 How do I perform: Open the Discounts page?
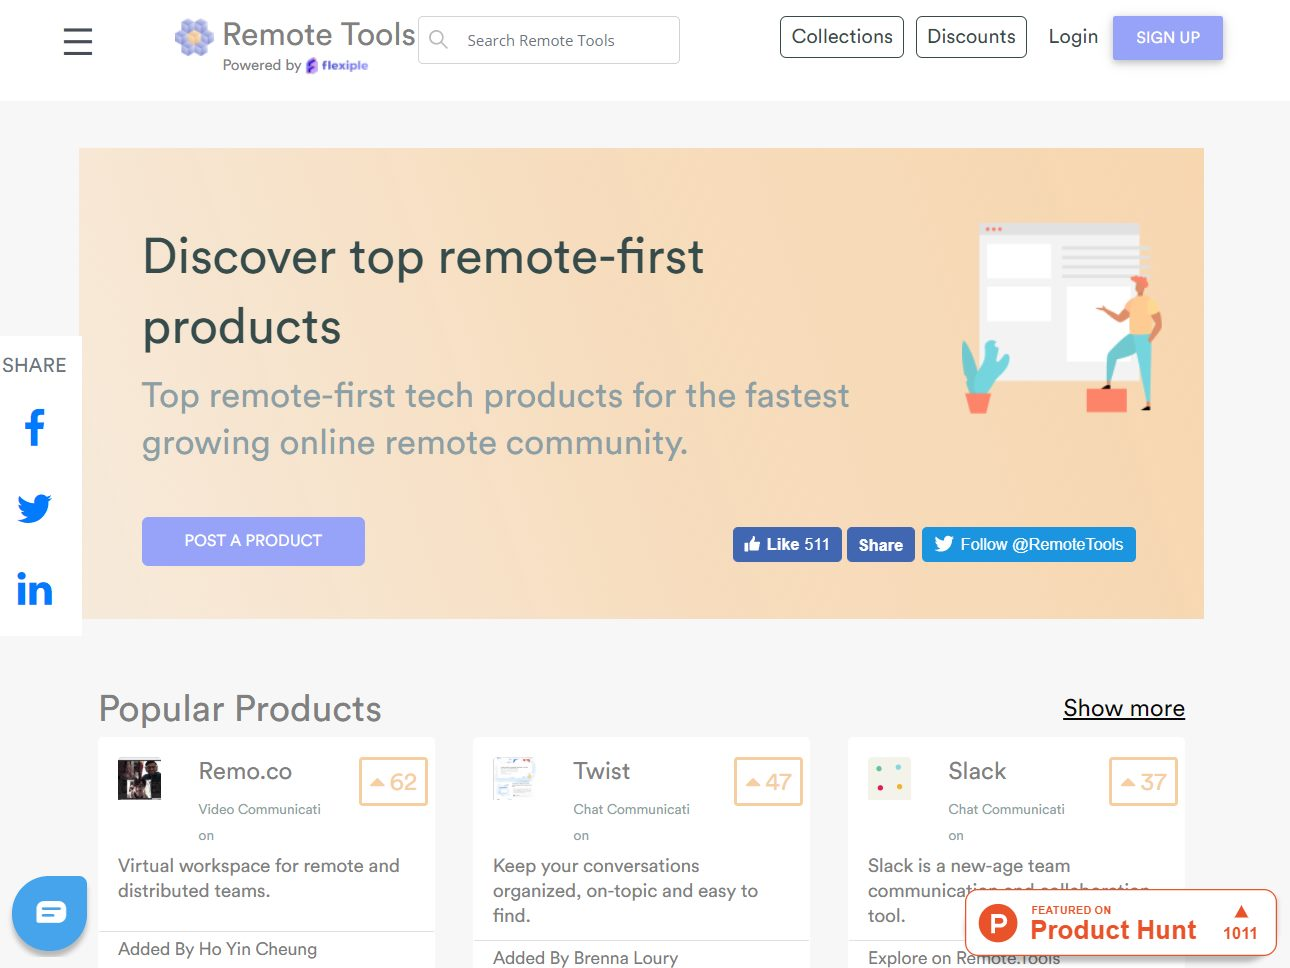pyautogui.click(x=971, y=37)
